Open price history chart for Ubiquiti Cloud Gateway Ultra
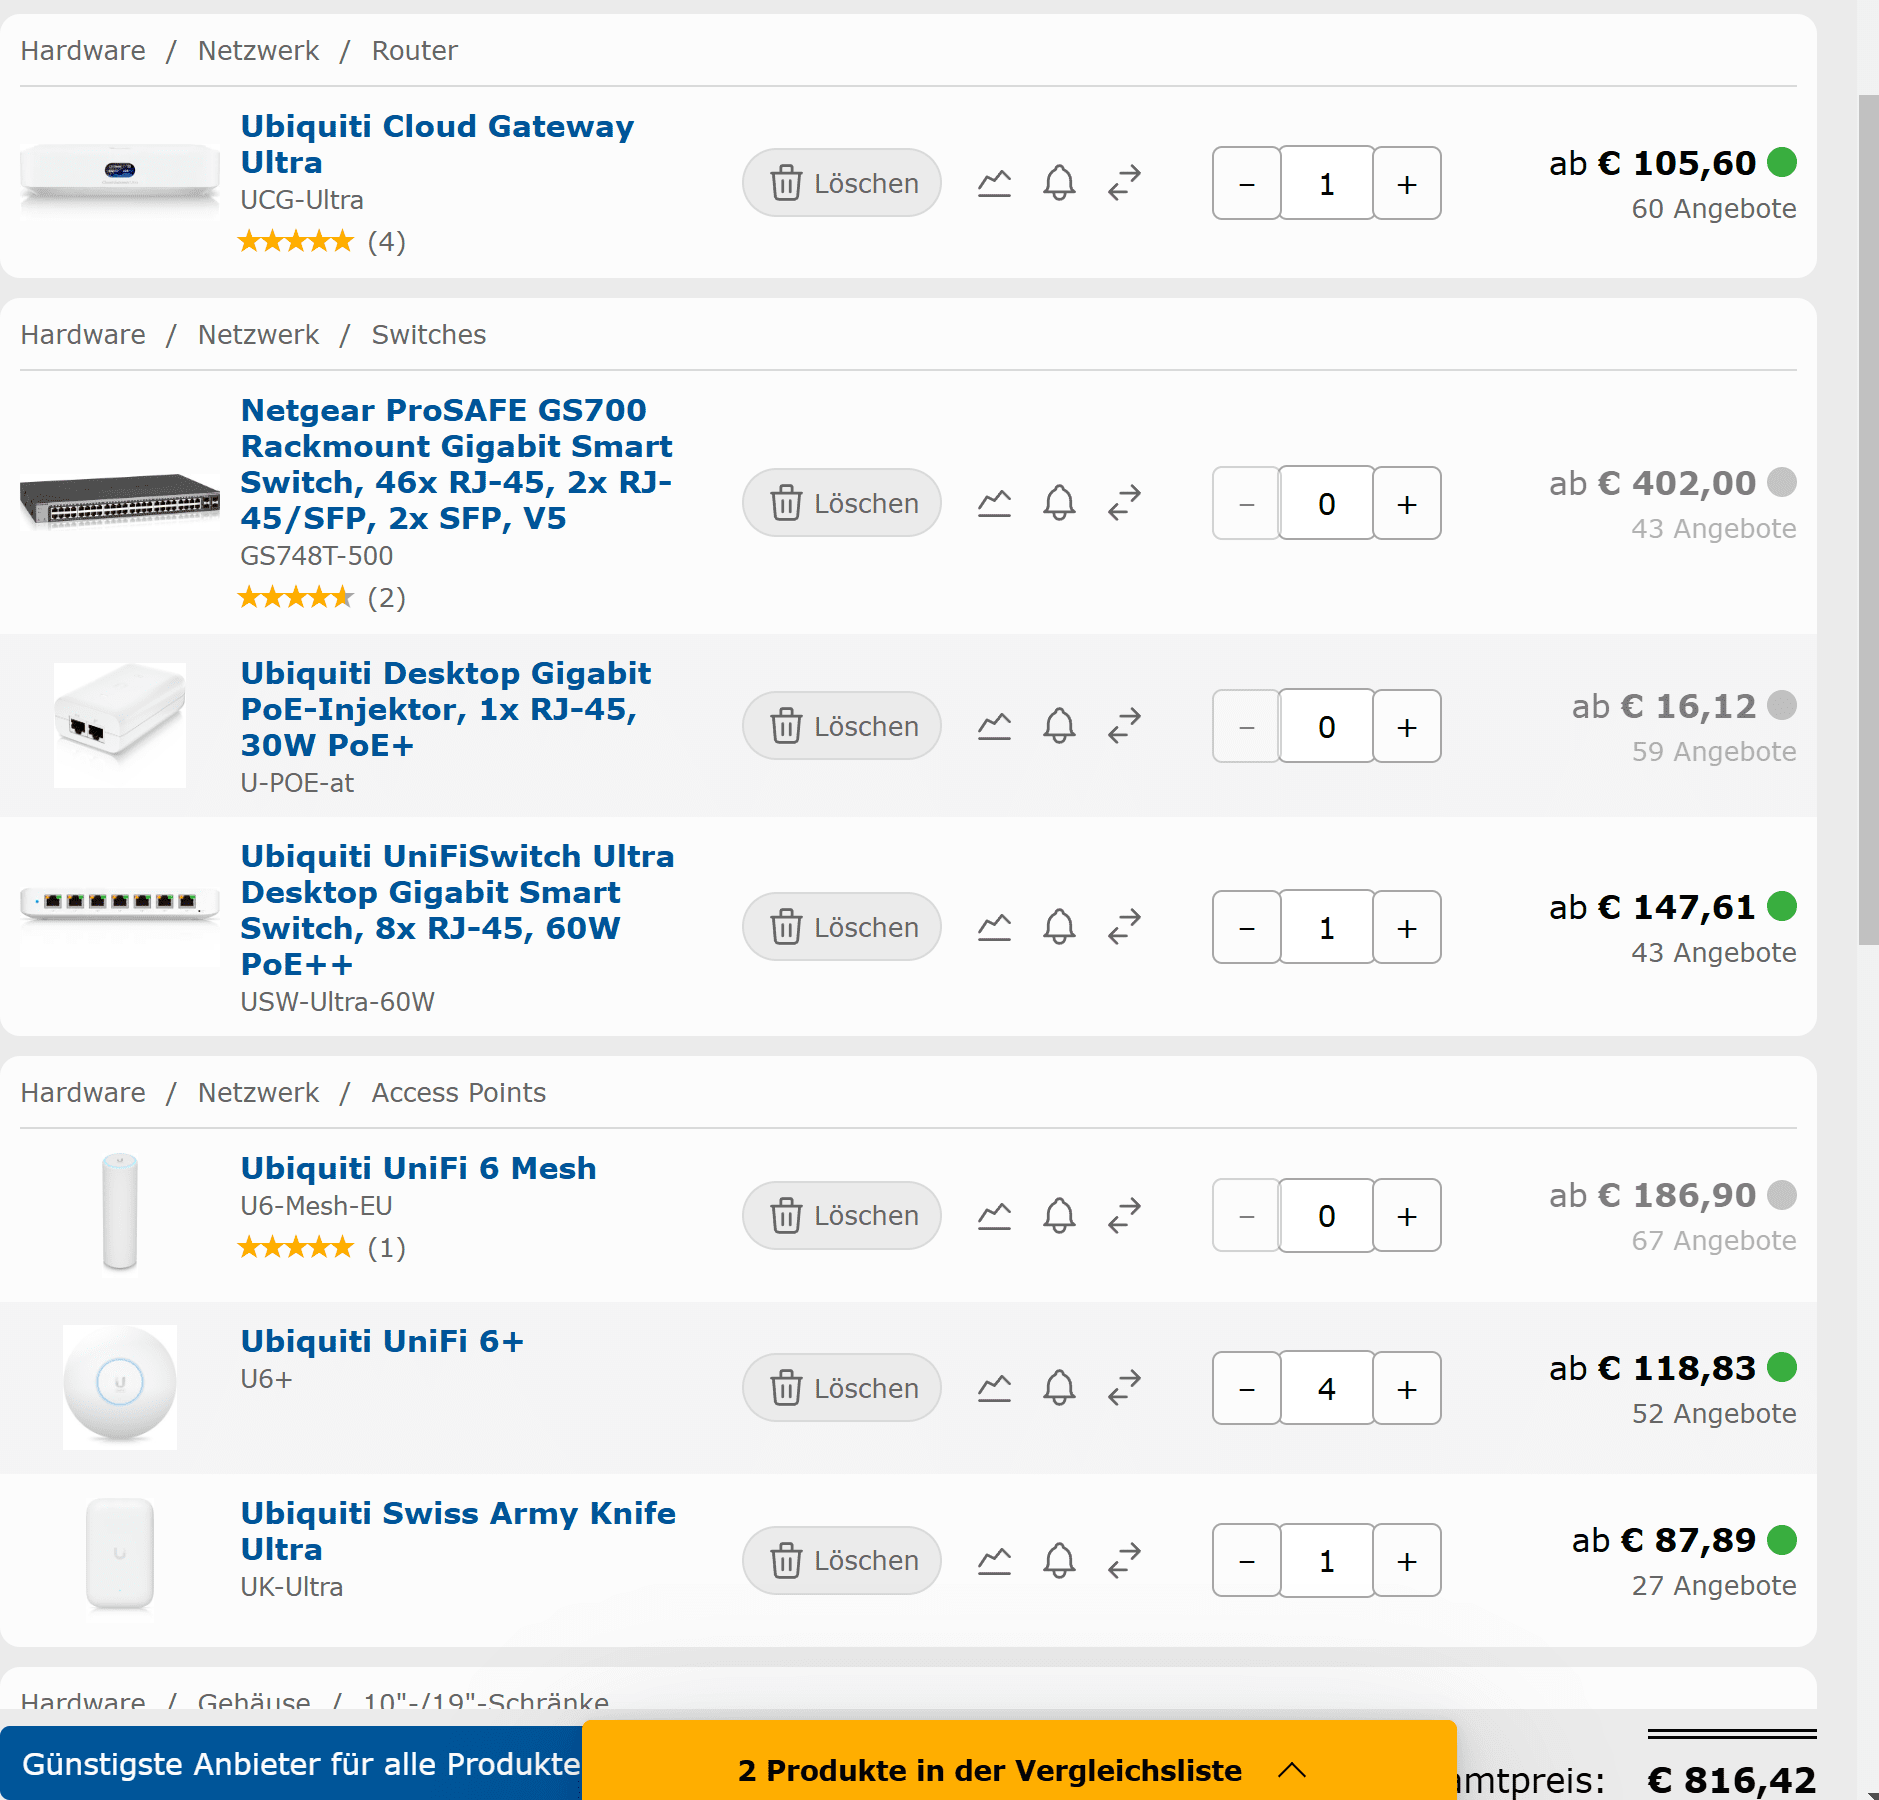 tap(994, 183)
